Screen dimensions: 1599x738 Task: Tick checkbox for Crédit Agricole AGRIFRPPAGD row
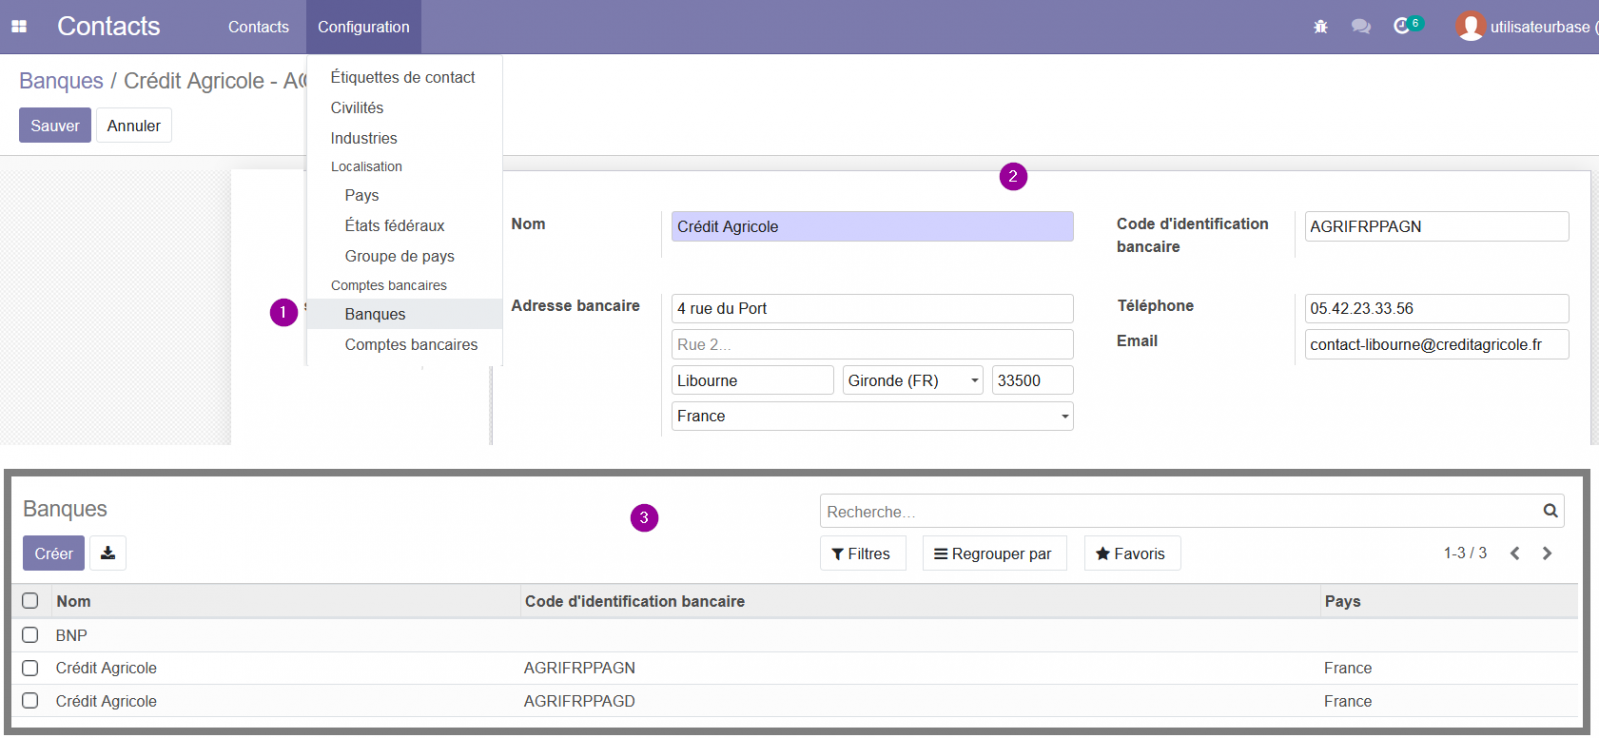30,701
